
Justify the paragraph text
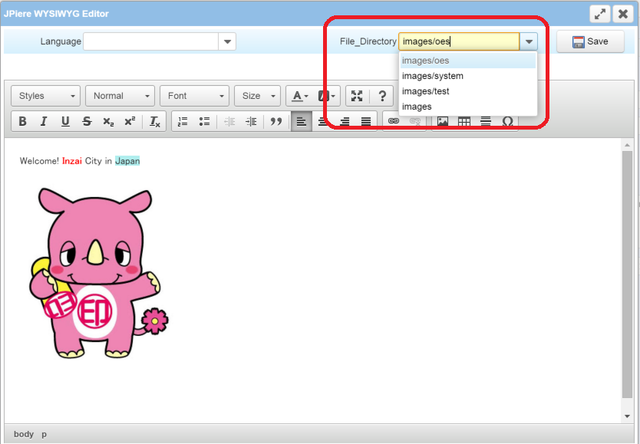(x=366, y=121)
